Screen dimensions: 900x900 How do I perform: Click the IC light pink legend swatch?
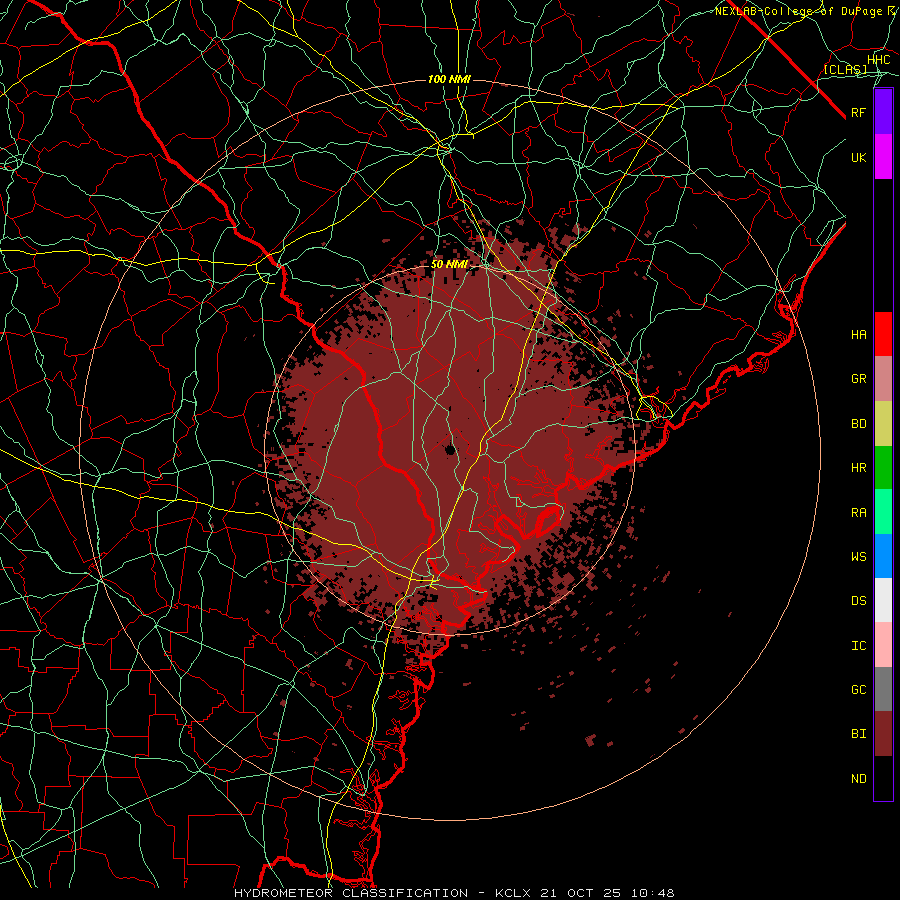click(x=883, y=645)
